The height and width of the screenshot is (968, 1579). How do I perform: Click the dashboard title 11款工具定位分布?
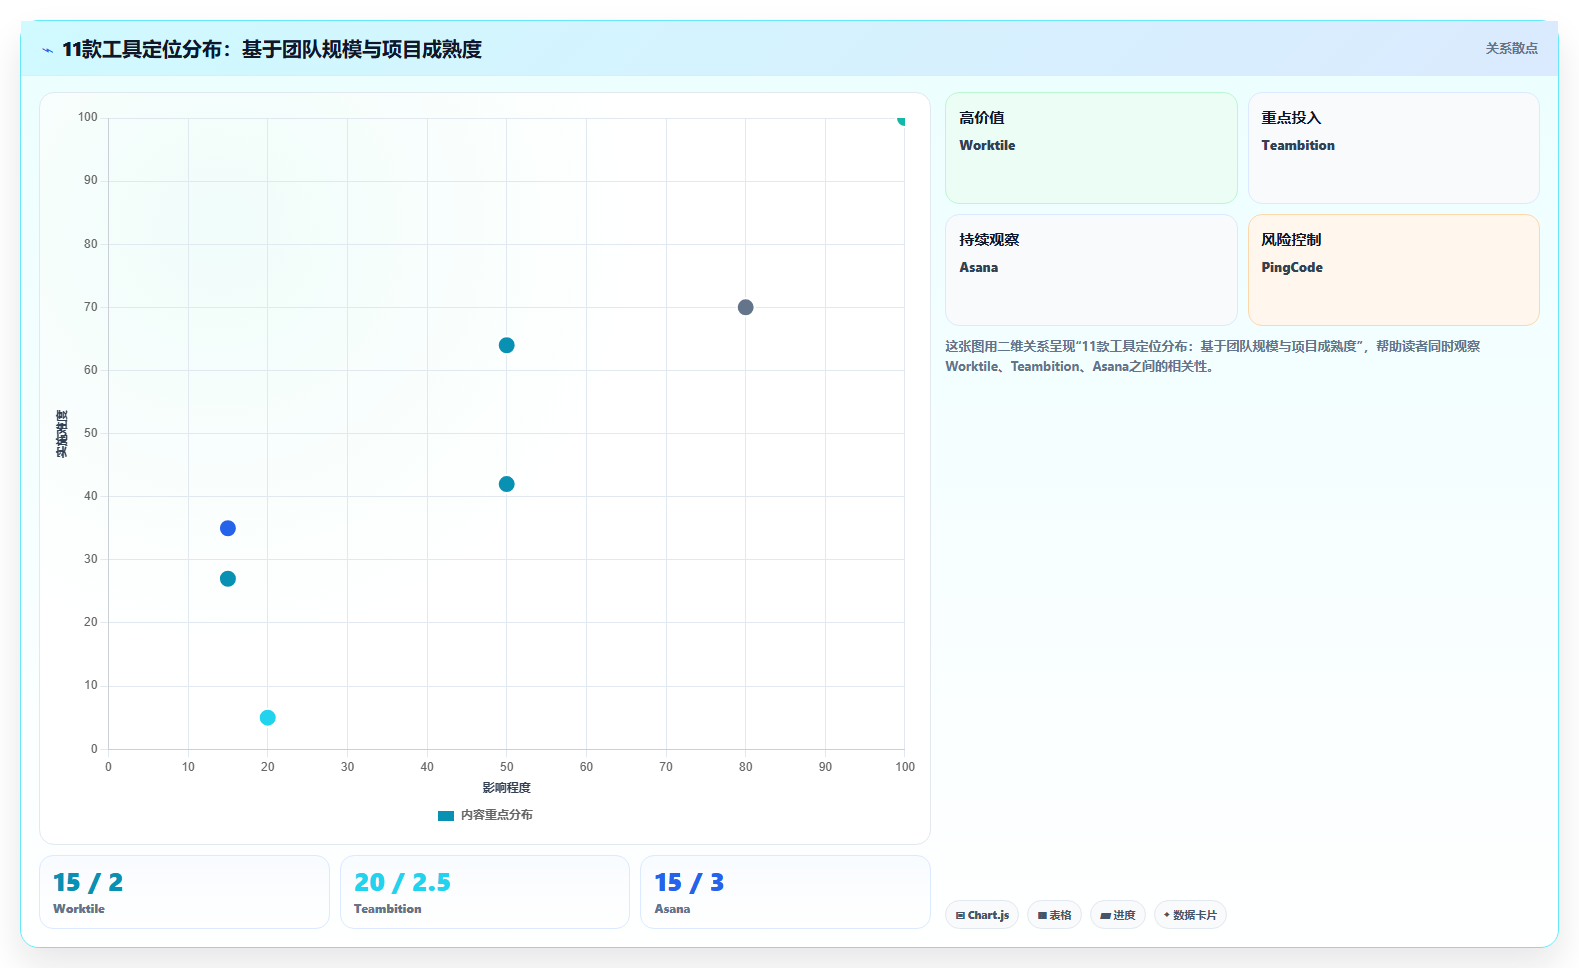coord(272,49)
